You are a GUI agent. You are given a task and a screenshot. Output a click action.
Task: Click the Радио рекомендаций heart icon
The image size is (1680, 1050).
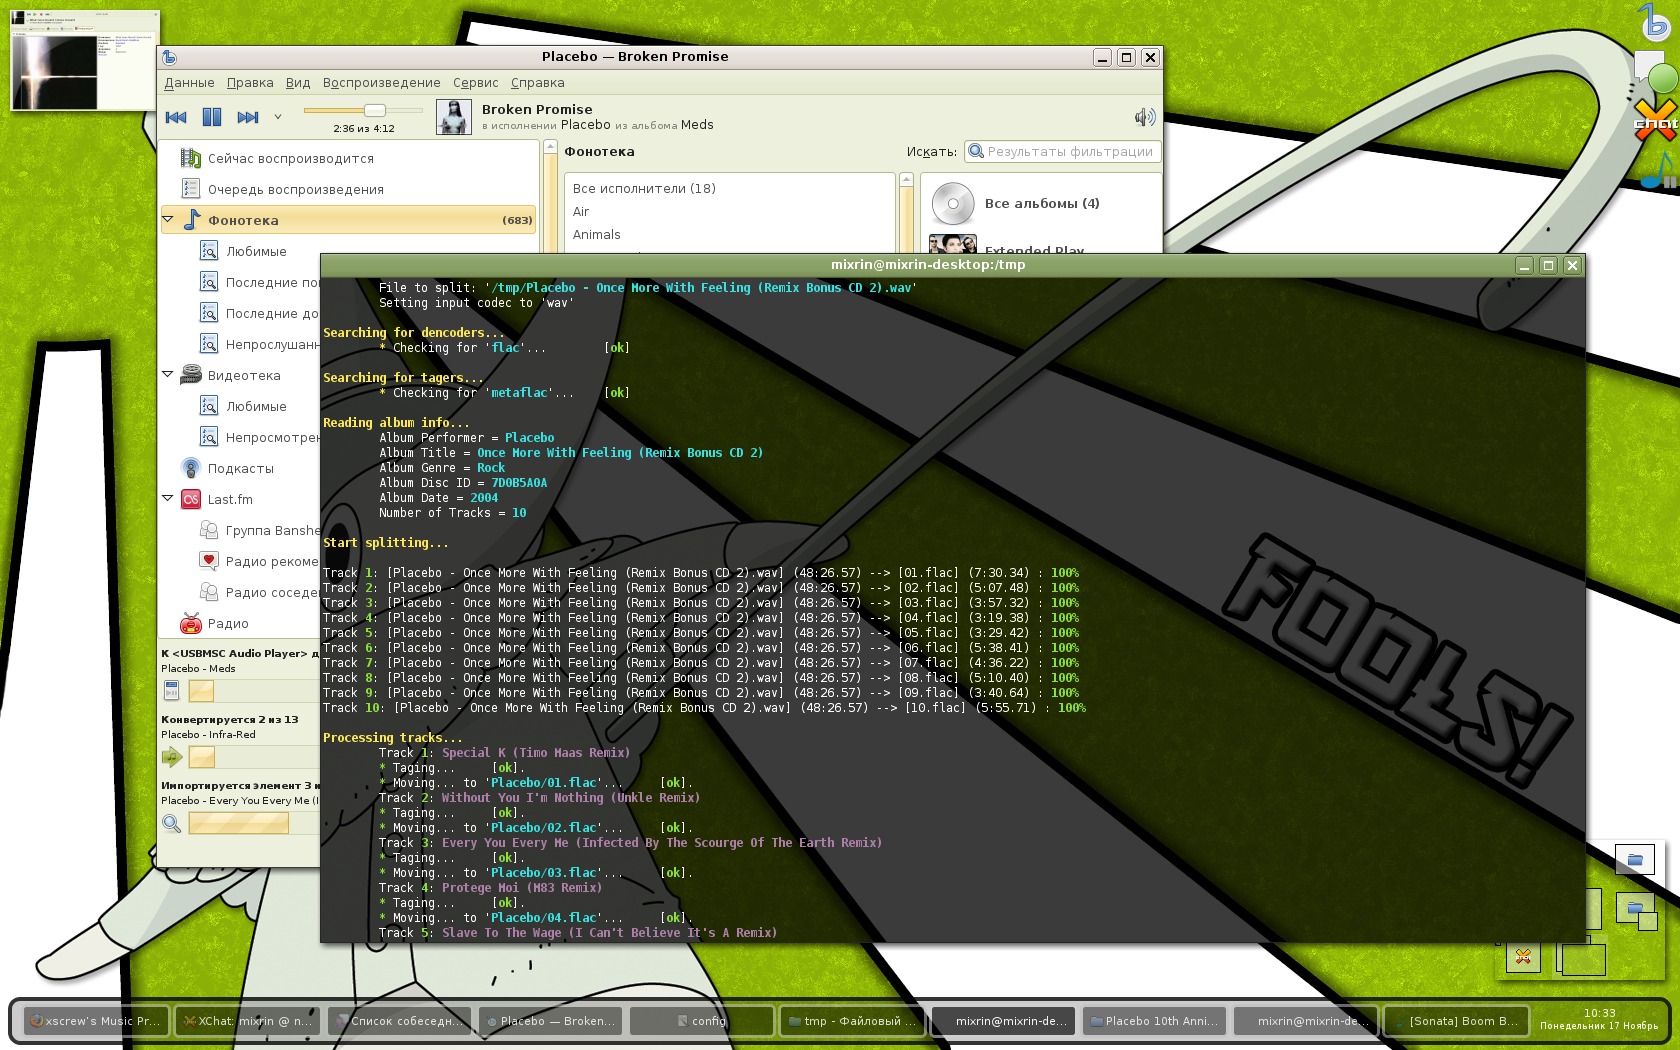(208, 561)
